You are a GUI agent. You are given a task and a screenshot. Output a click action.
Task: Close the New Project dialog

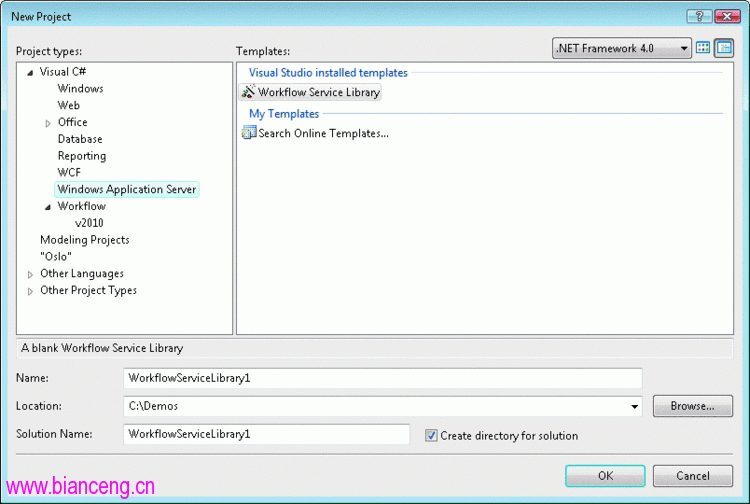pyautogui.click(x=727, y=16)
